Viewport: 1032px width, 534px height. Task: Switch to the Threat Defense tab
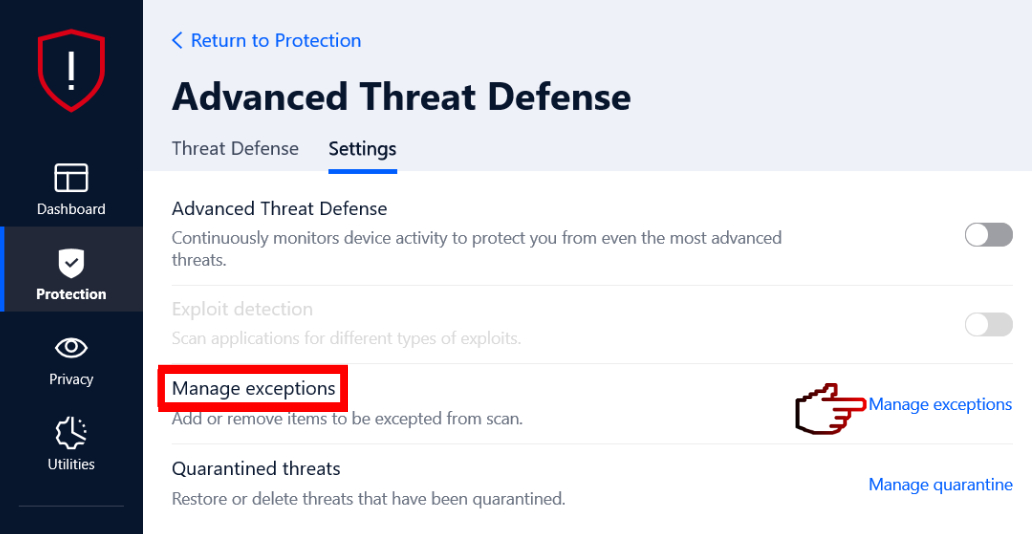point(235,148)
